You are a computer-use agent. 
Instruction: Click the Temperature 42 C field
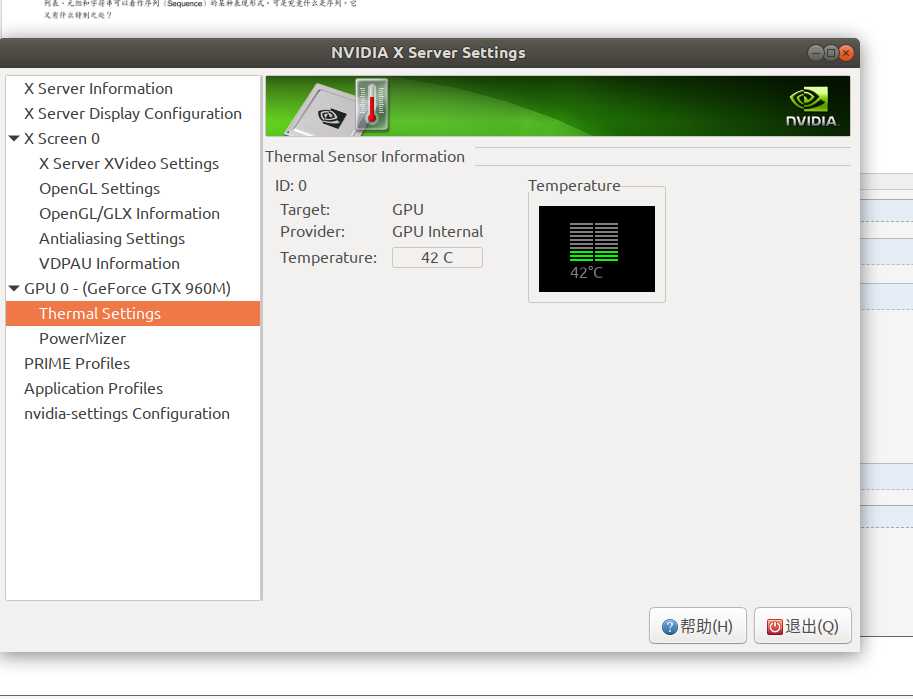click(x=437, y=257)
